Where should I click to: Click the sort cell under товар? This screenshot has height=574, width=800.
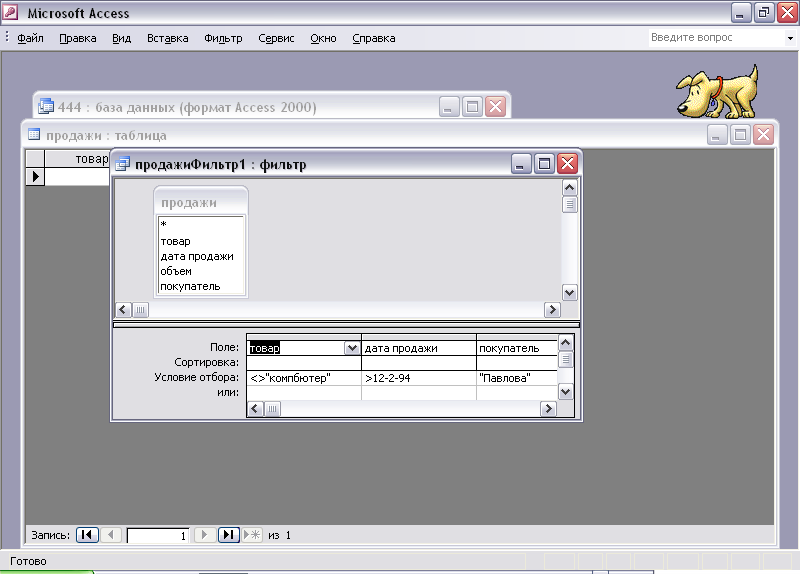pos(304,363)
